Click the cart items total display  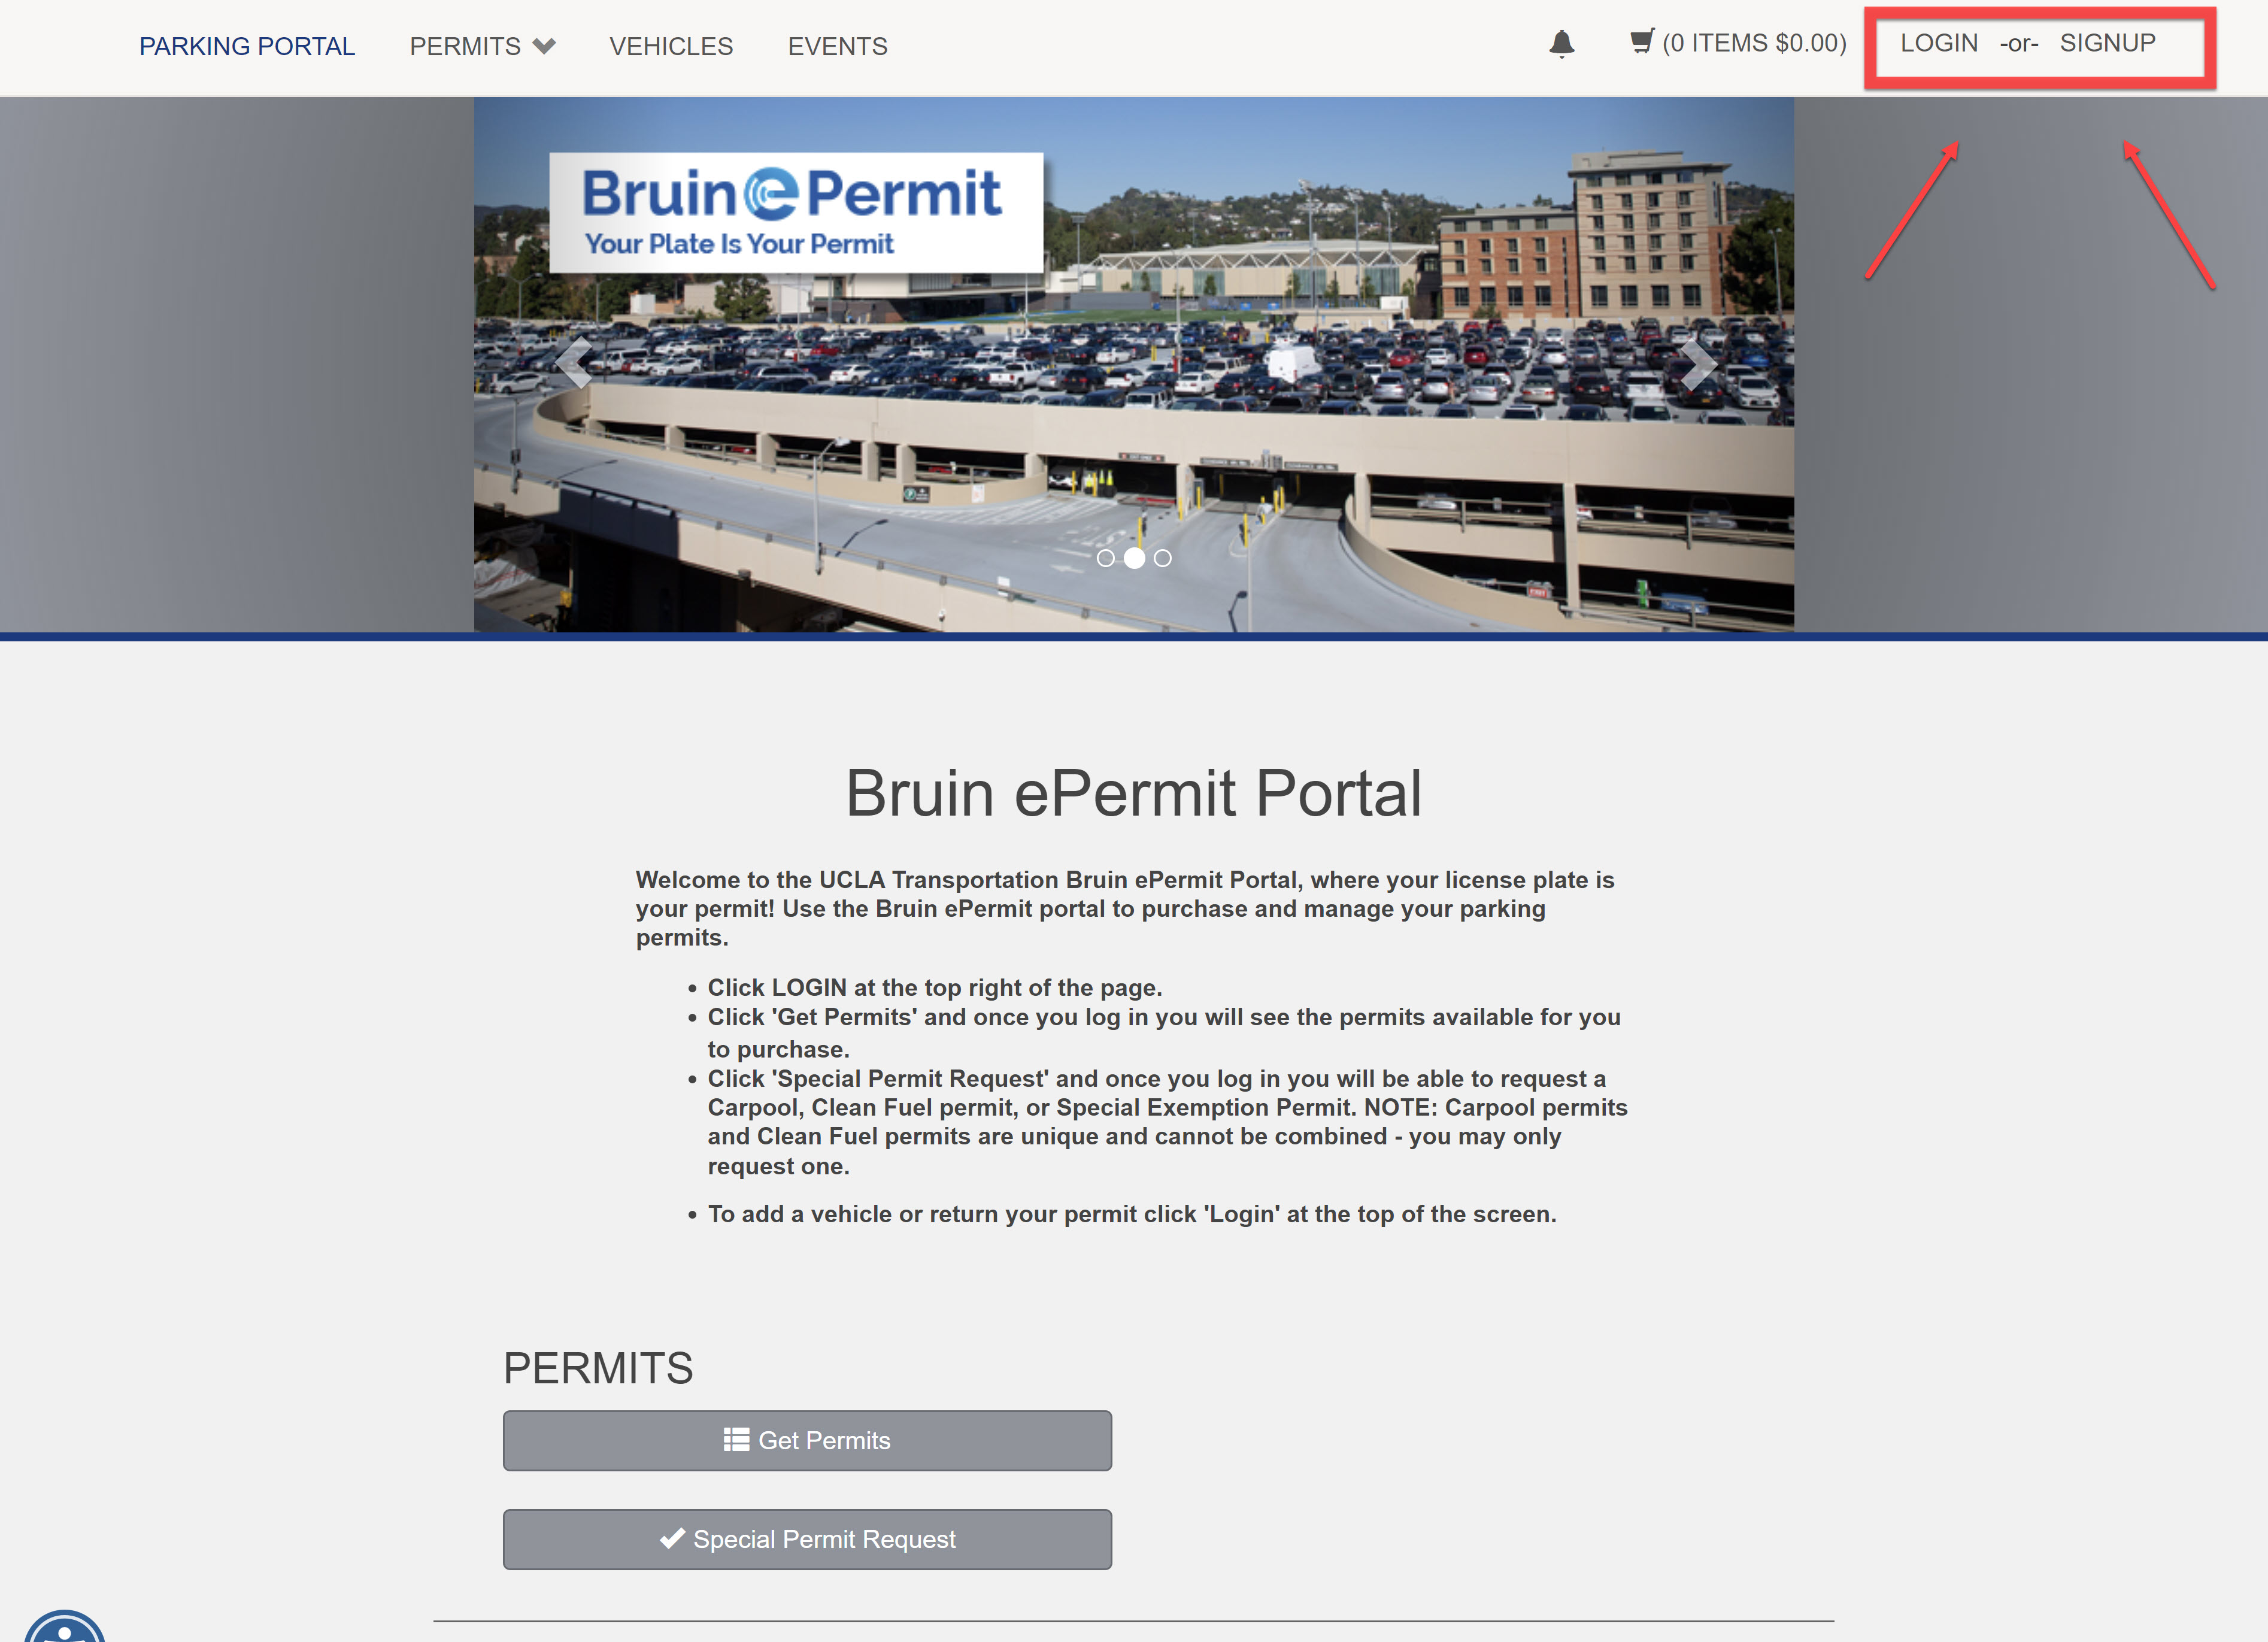pyautogui.click(x=1755, y=43)
